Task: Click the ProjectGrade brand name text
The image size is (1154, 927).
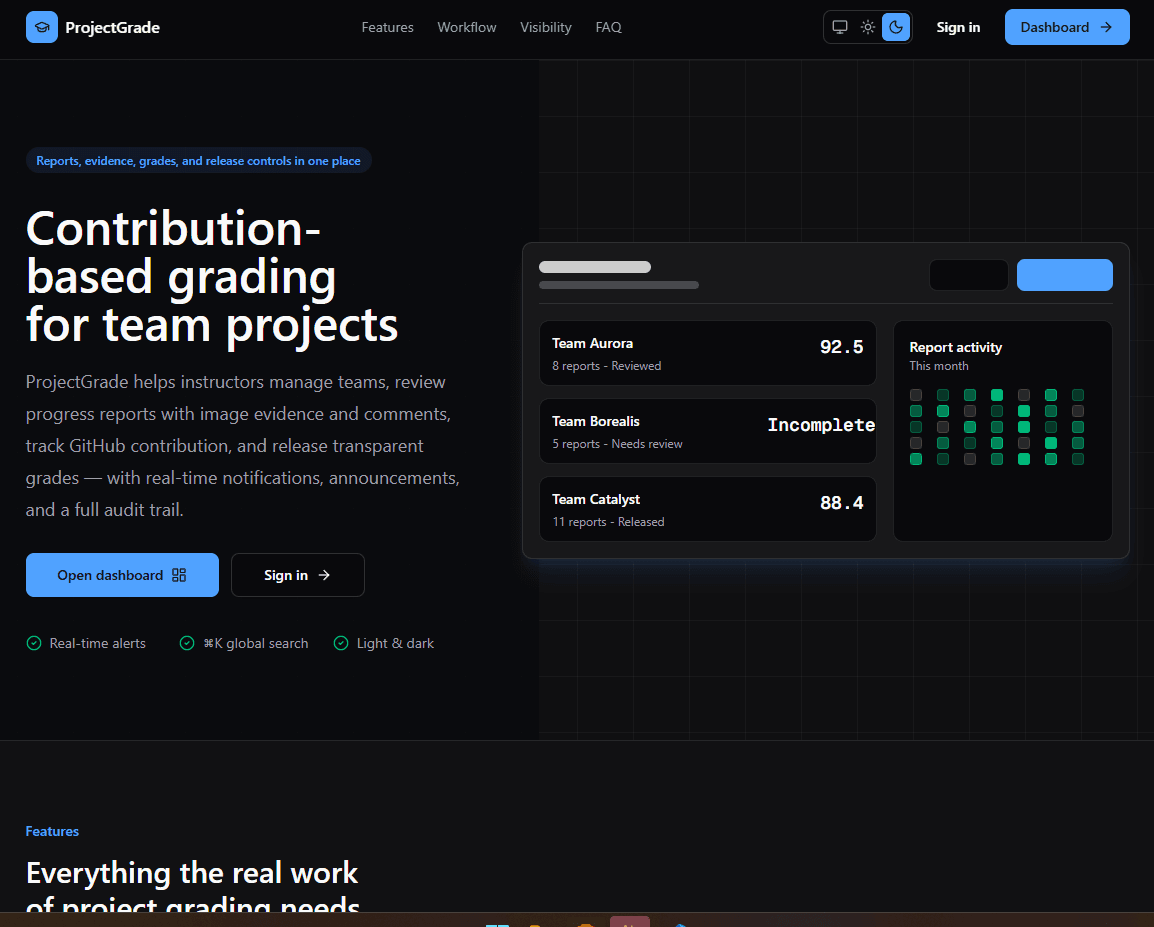Action: (x=113, y=27)
